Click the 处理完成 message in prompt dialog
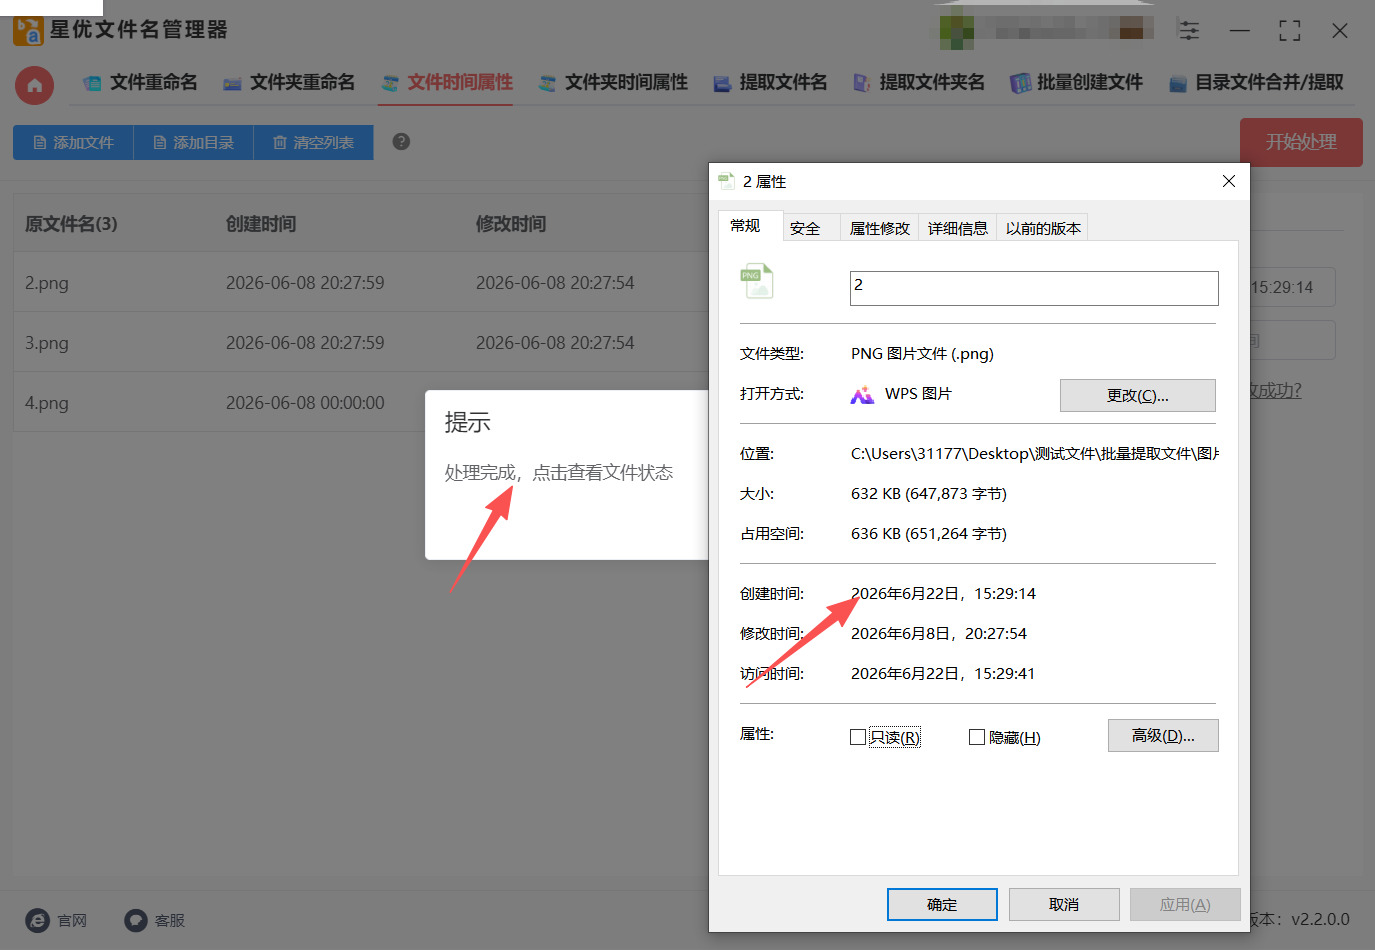This screenshot has height=950, width=1375. (x=559, y=472)
